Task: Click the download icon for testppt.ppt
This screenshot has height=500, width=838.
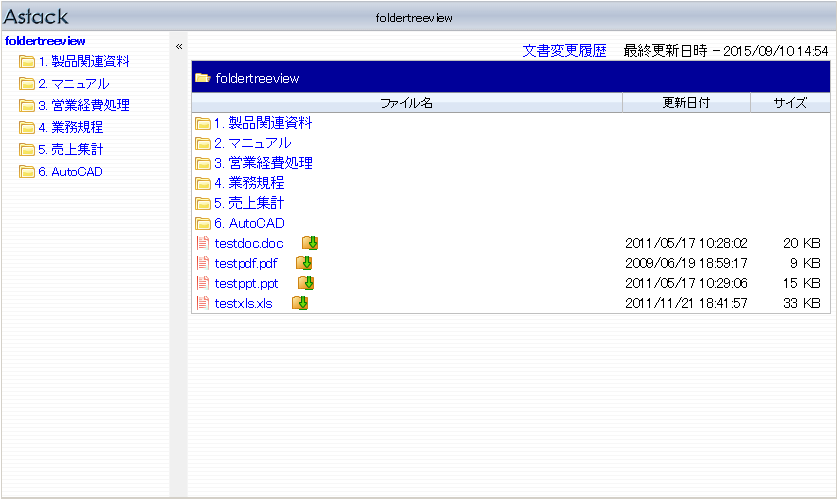Action: 306,283
